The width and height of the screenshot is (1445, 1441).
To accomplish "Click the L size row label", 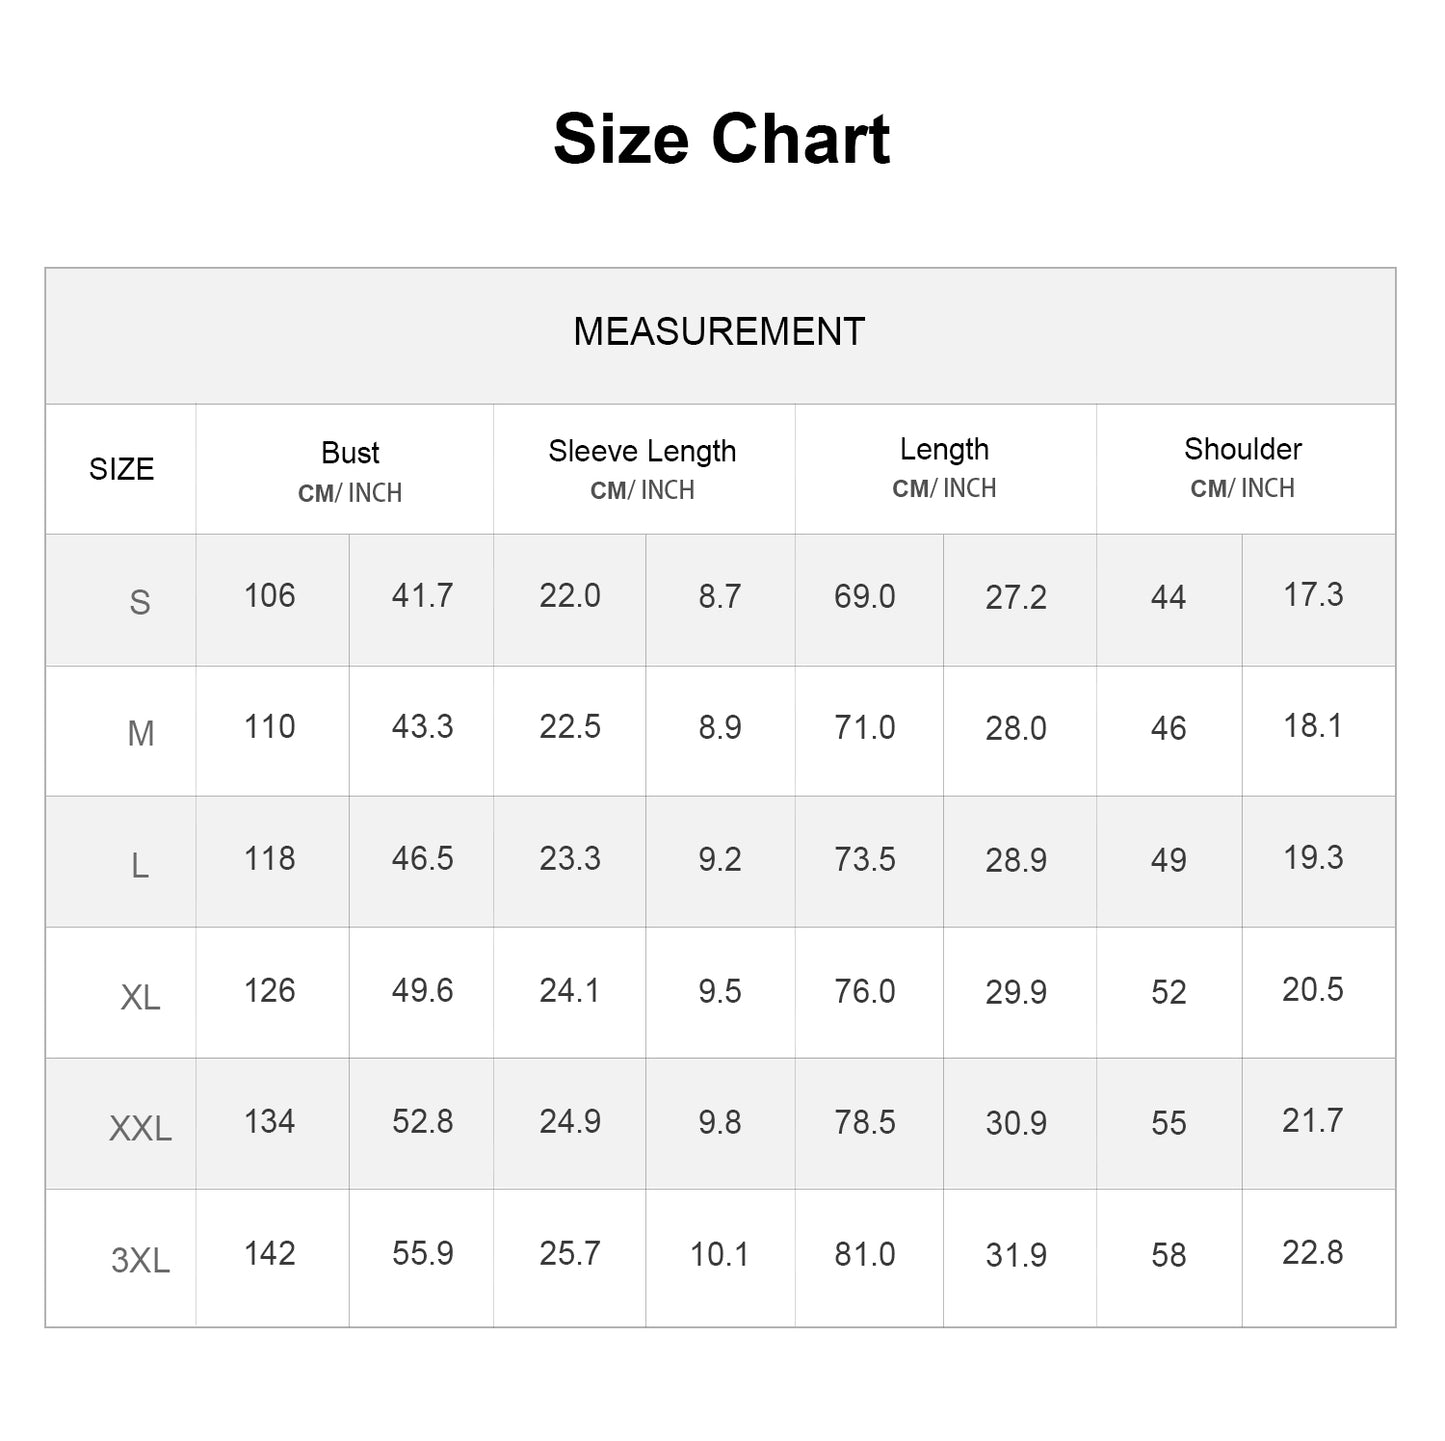I will coord(140,865).
